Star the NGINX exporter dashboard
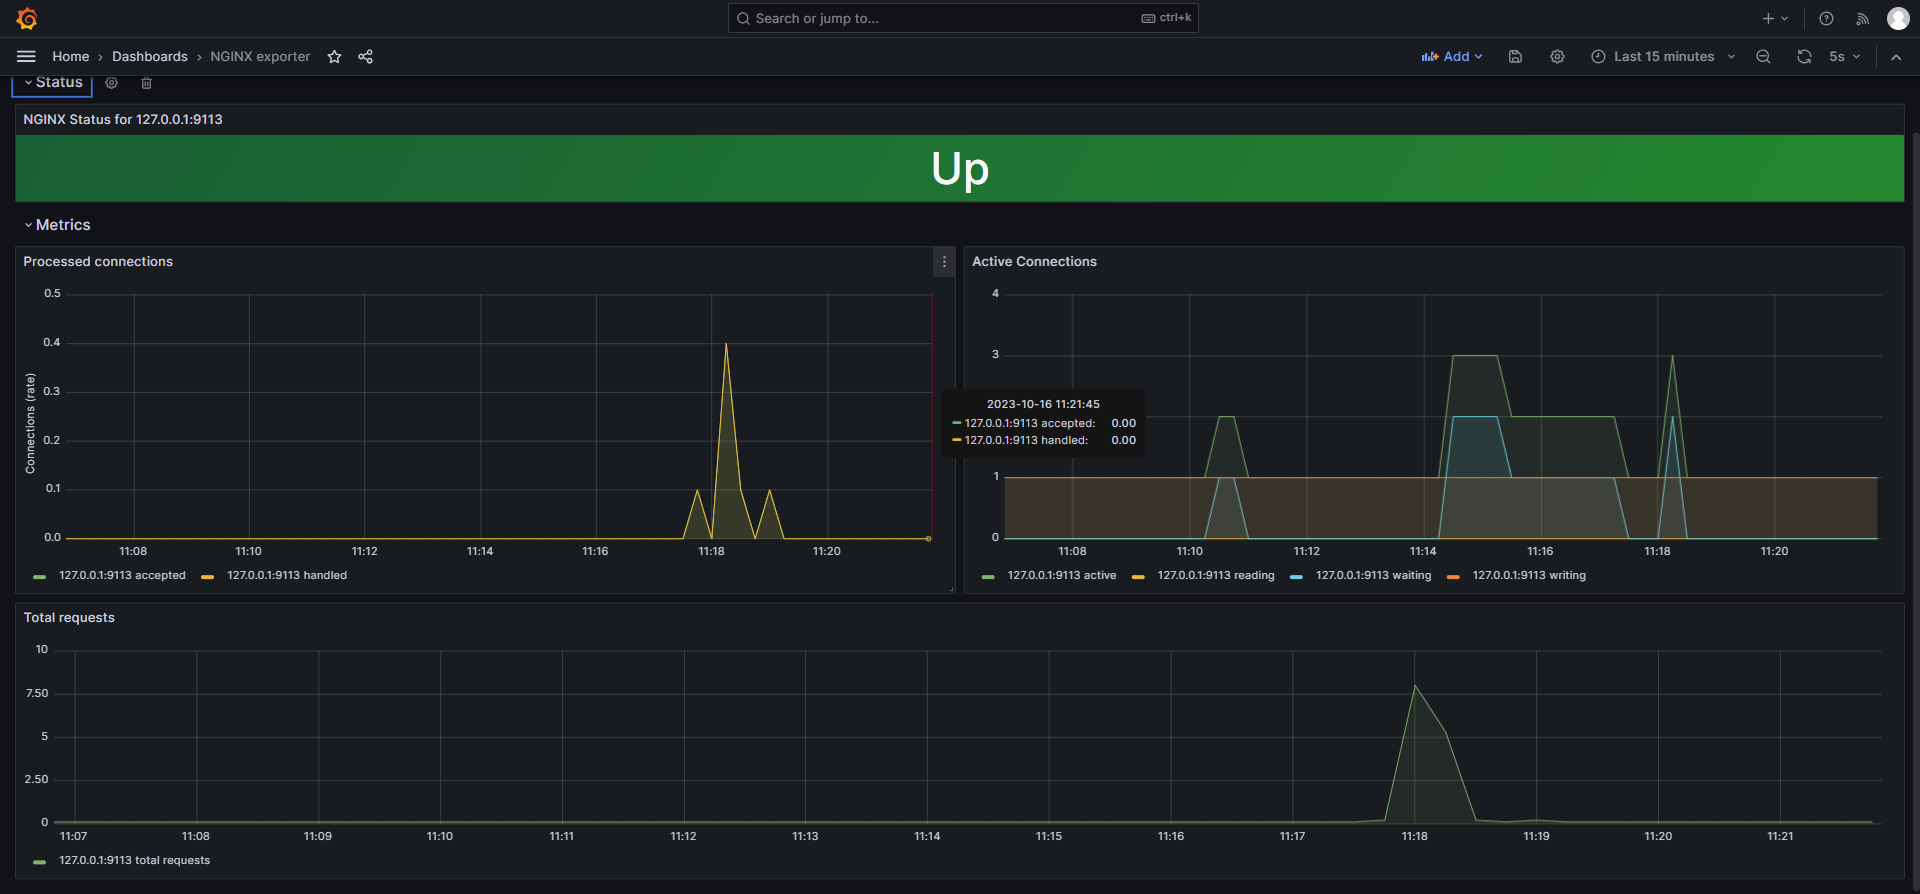Viewport: 1920px width, 894px height. [x=335, y=57]
